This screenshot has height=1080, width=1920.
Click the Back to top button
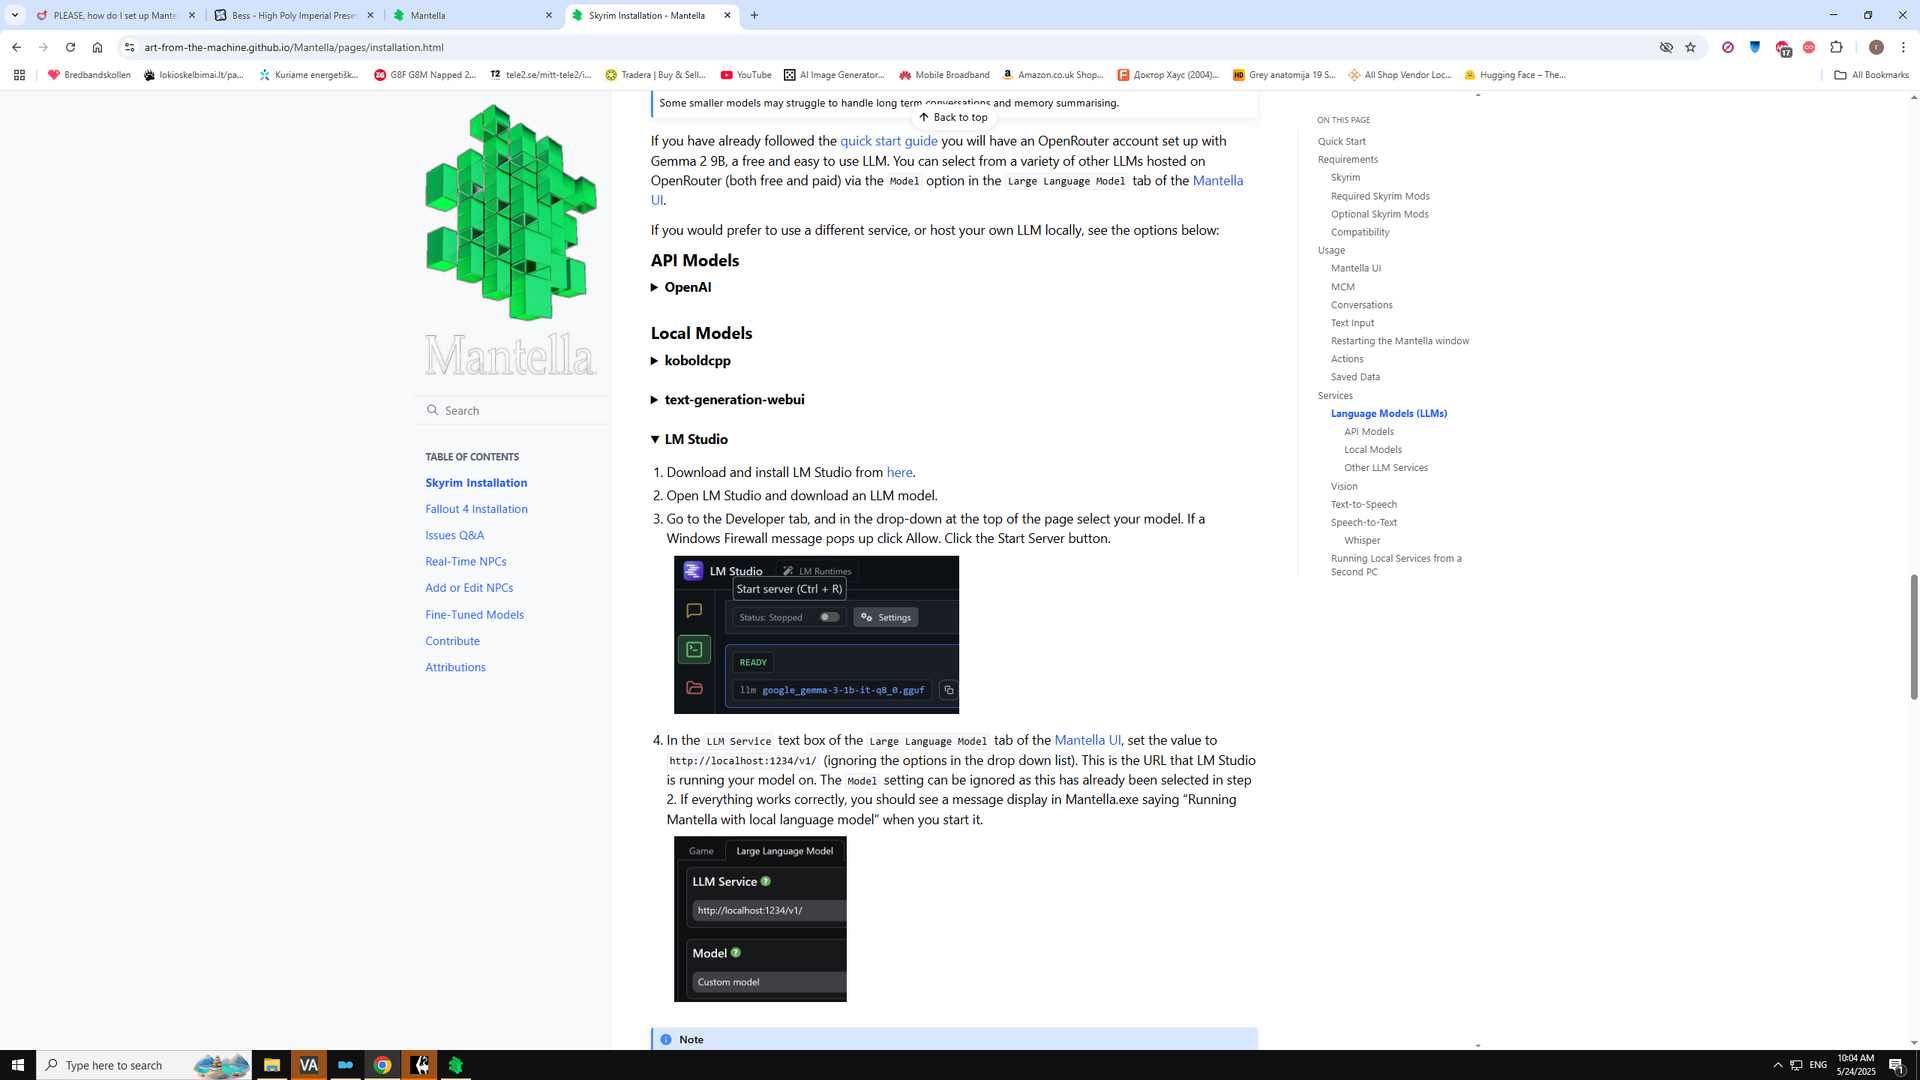click(x=953, y=117)
